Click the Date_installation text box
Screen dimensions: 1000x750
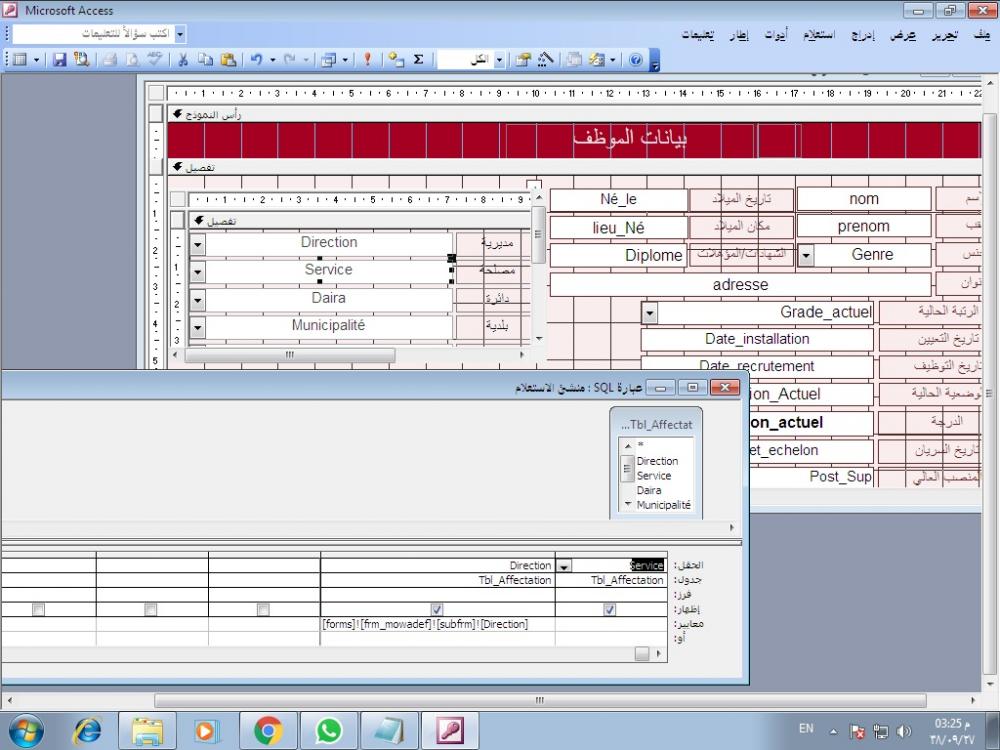coord(757,339)
